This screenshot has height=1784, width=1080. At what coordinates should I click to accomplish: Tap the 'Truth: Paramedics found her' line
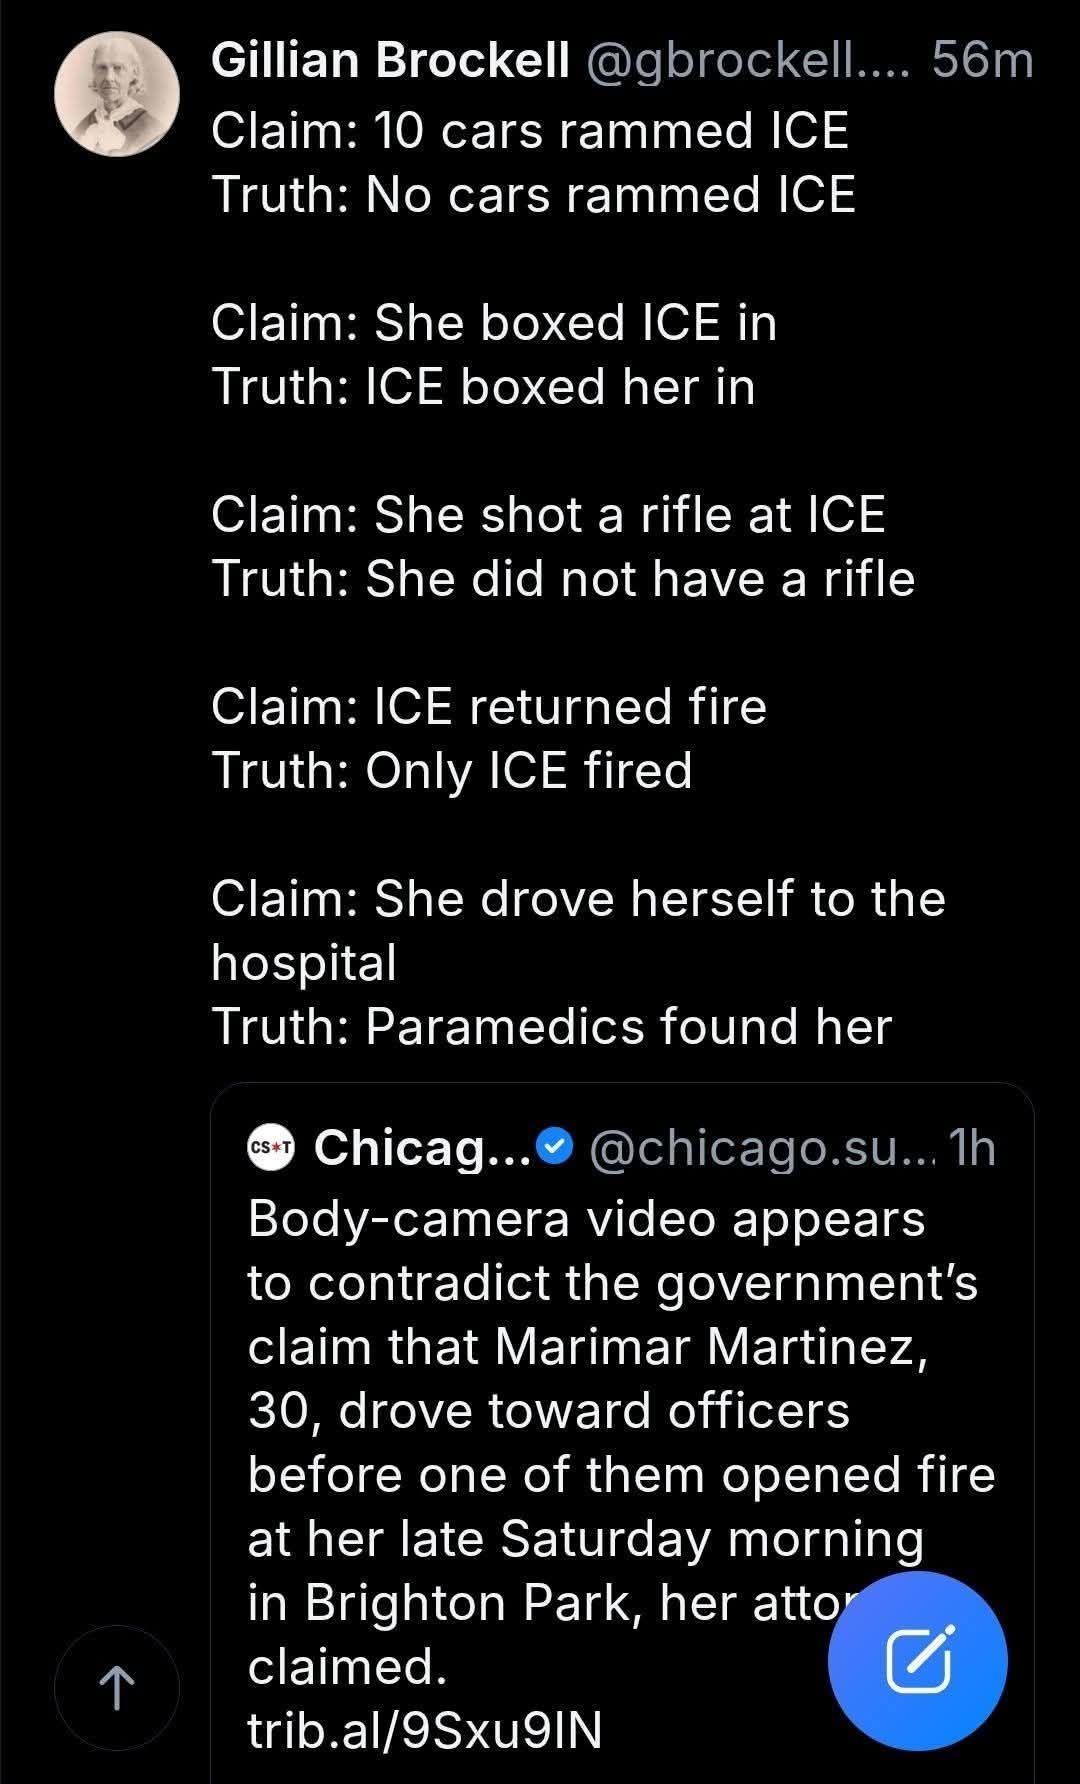tap(551, 1027)
